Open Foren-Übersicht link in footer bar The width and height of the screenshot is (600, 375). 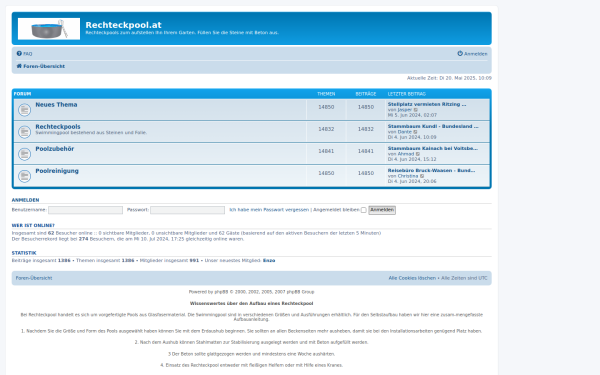tap(34, 278)
